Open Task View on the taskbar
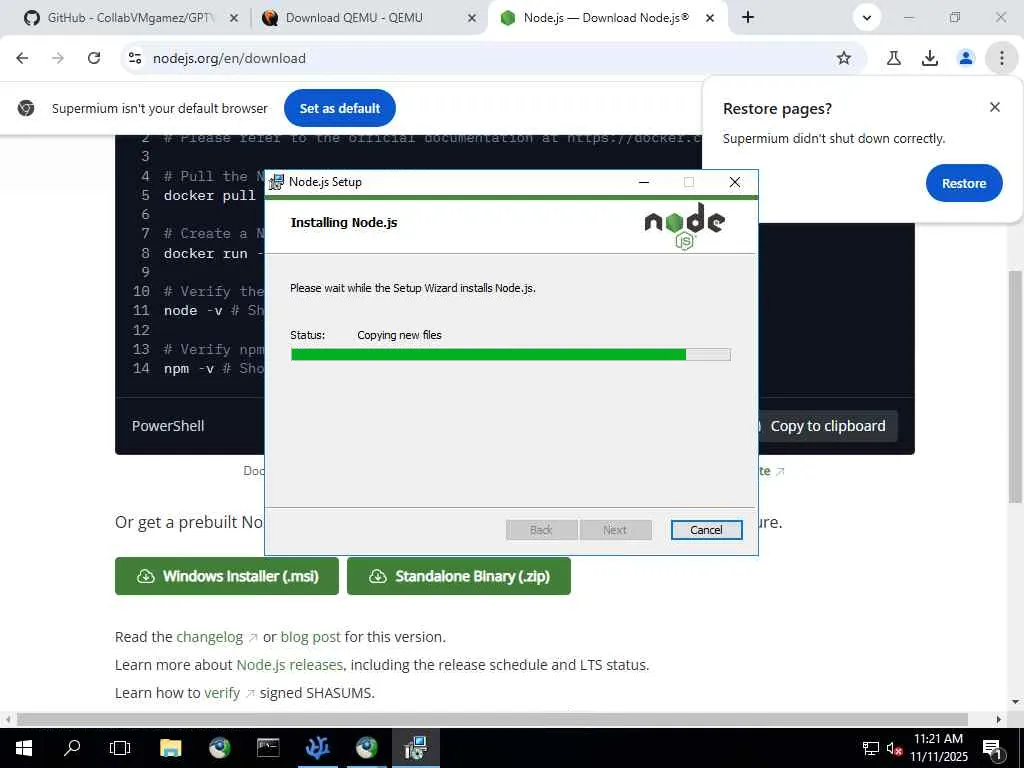The height and width of the screenshot is (768, 1024). [x=120, y=748]
